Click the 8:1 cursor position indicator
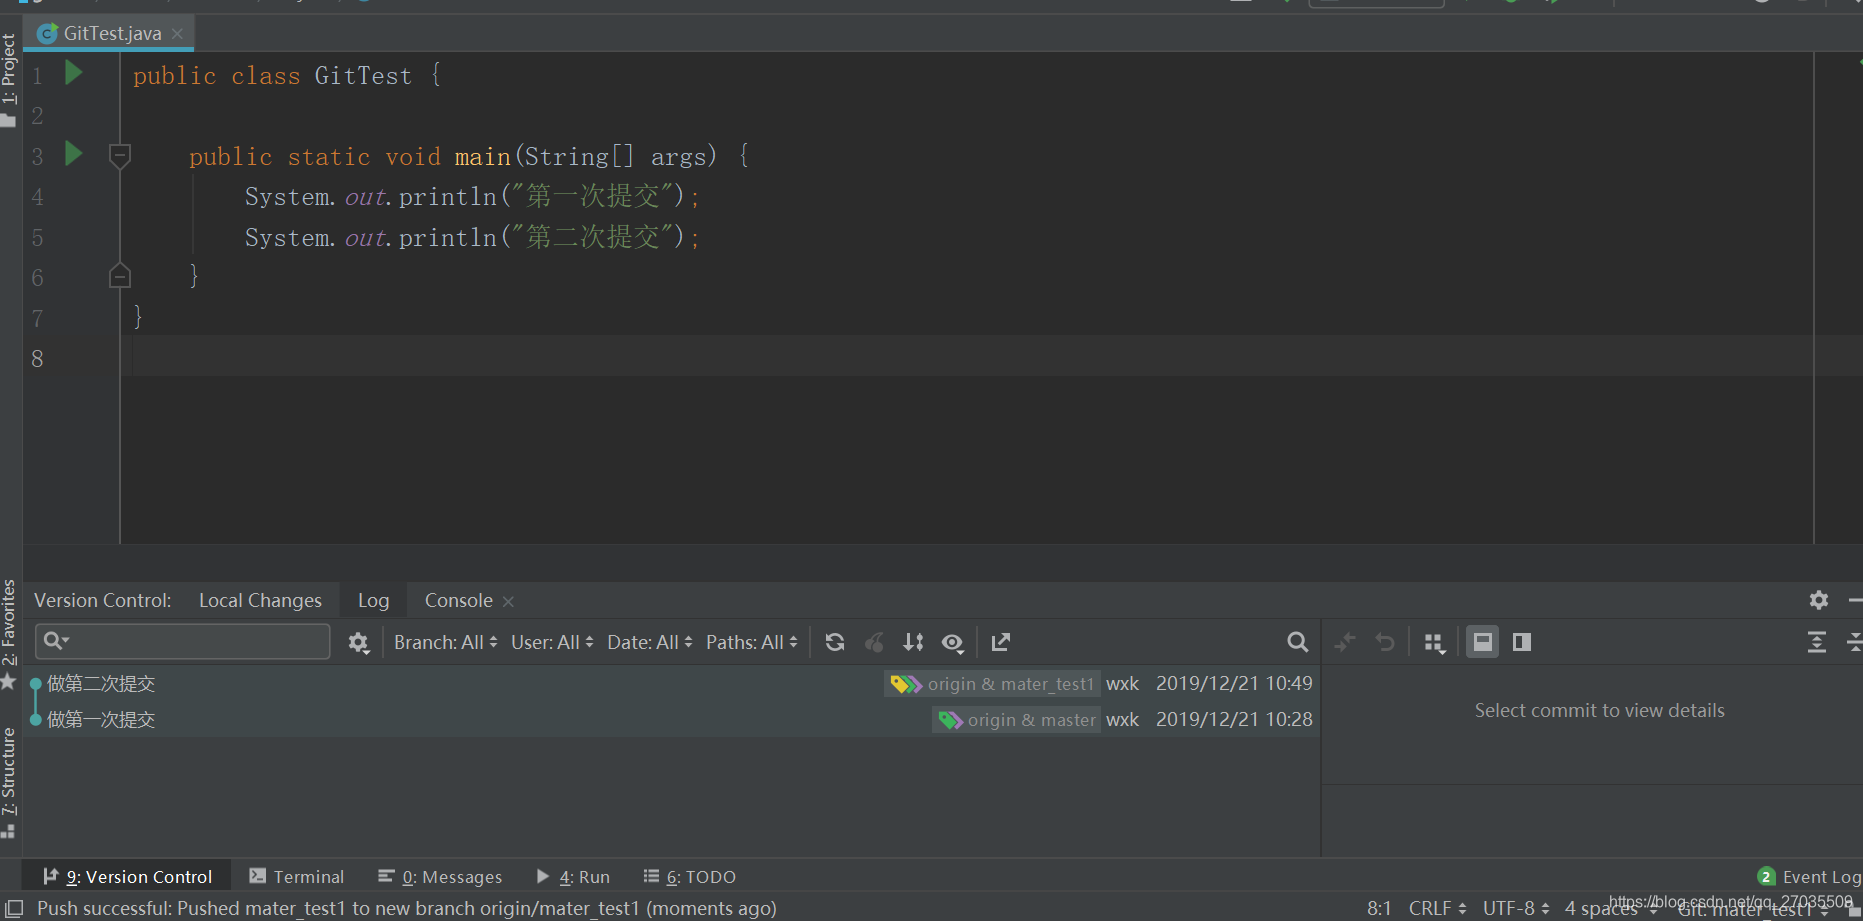1863x921 pixels. 1379,908
